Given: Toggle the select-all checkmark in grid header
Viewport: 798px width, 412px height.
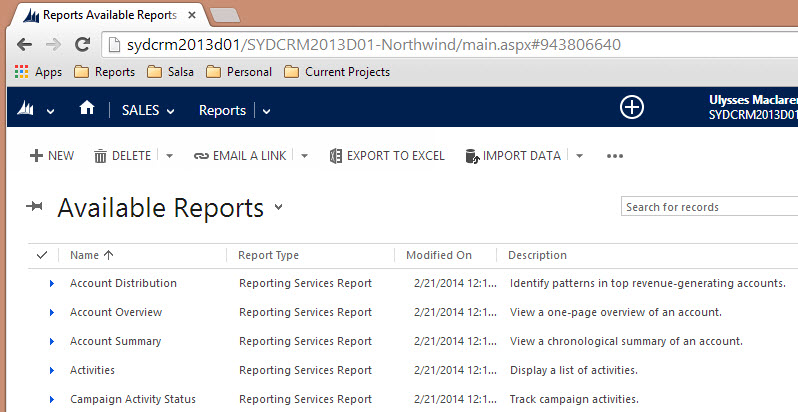Looking at the screenshot, I should [x=41, y=255].
